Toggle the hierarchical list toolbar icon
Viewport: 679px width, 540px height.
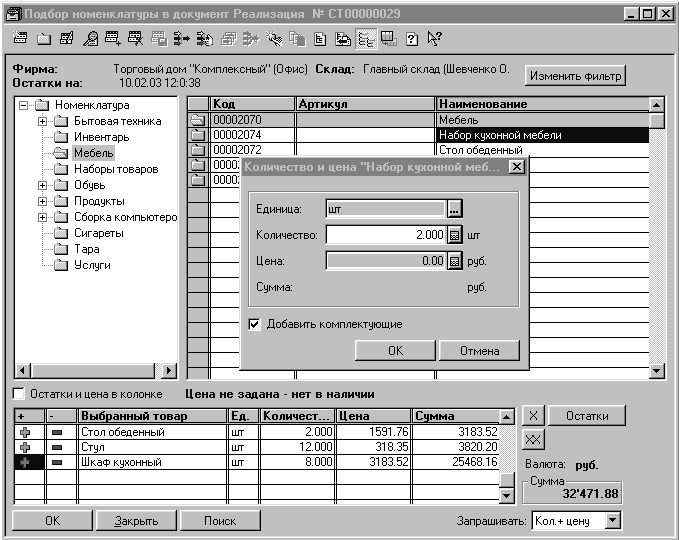[366, 39]
